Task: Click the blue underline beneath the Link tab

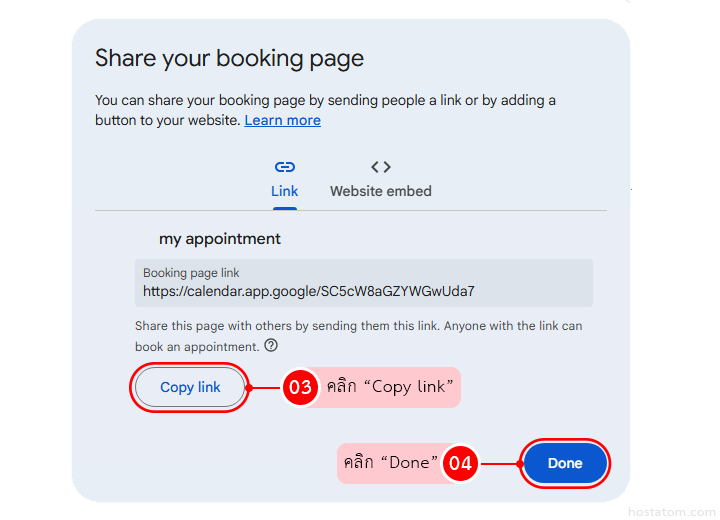Action: click(x=284, y=208)
